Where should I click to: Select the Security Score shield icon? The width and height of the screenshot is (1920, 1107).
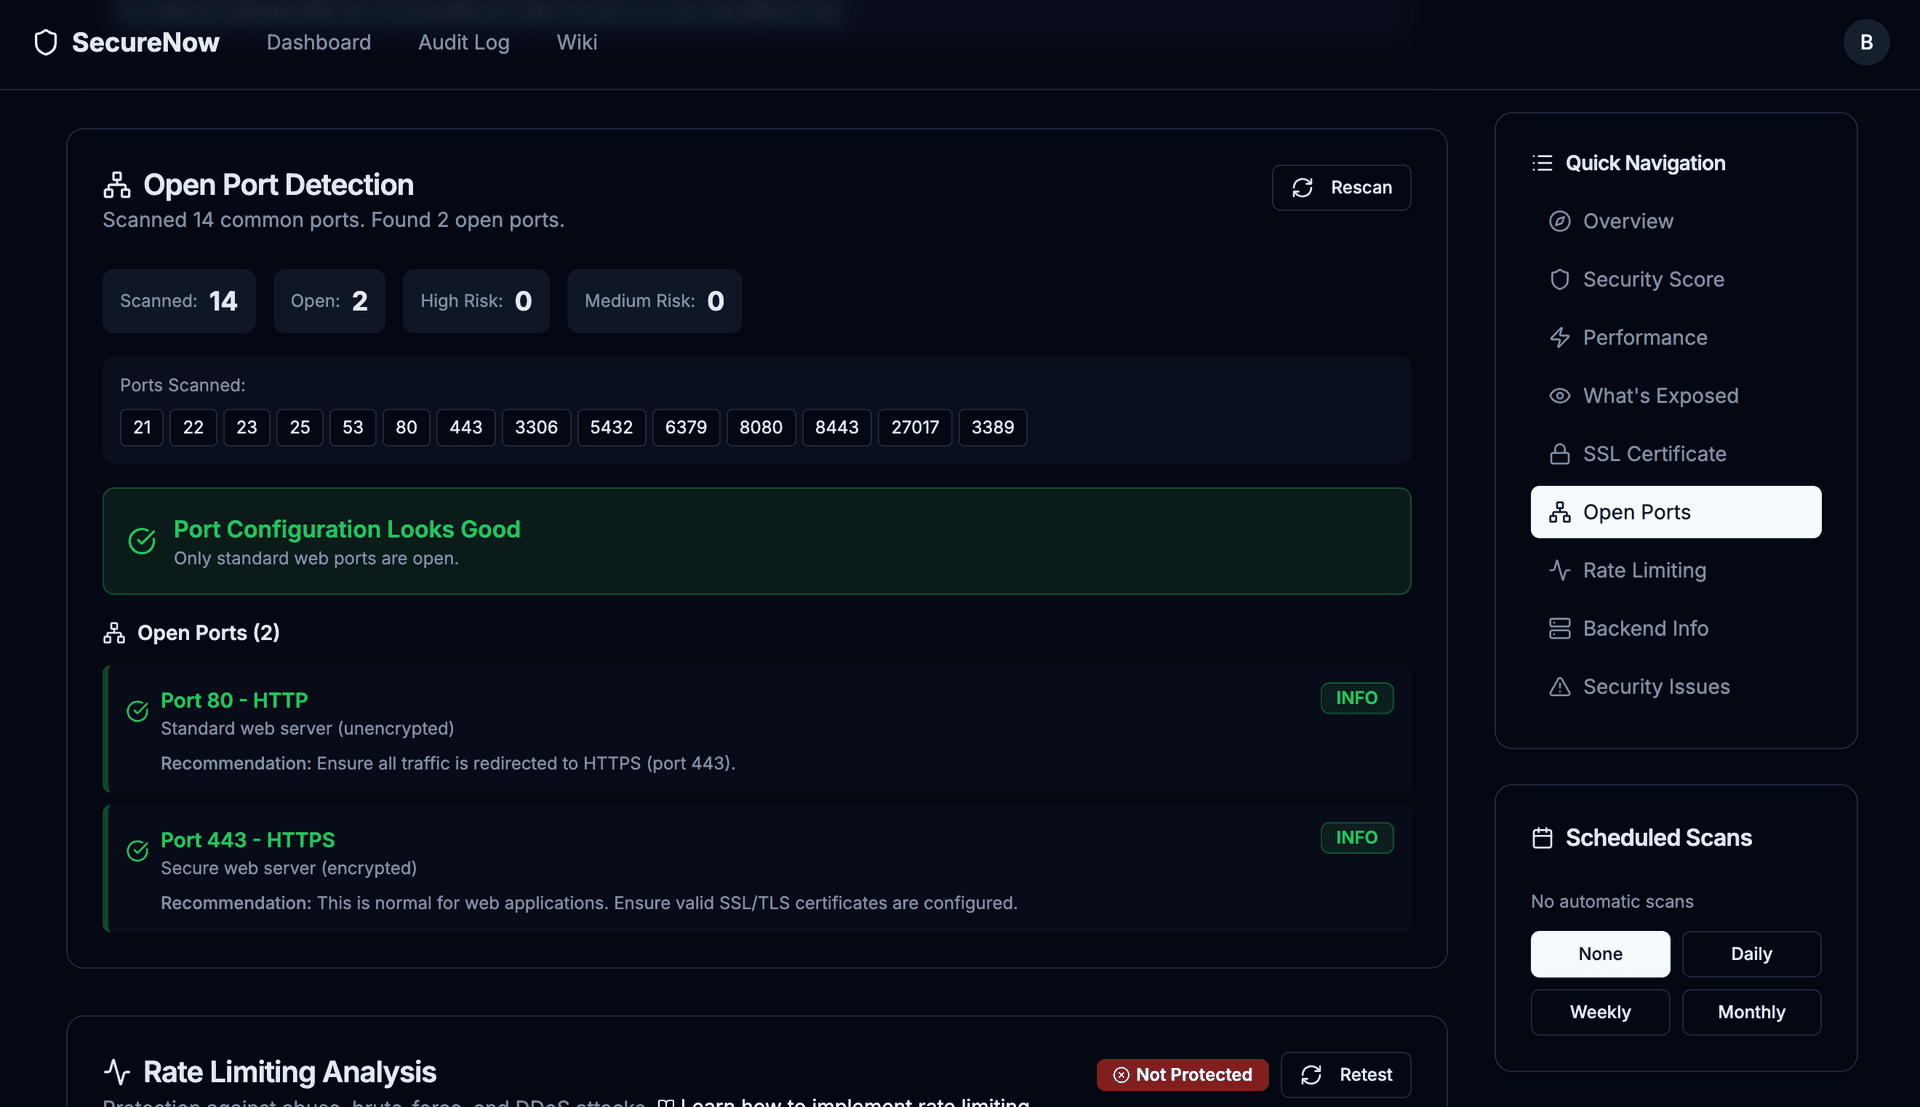coord(1560,279)
